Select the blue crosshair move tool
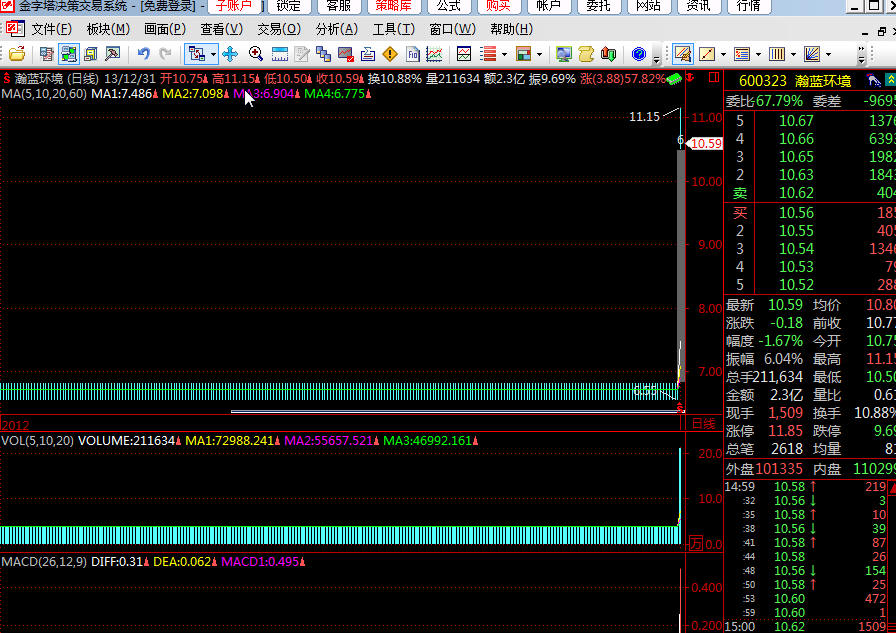896x633 pixels. (230, 53)
